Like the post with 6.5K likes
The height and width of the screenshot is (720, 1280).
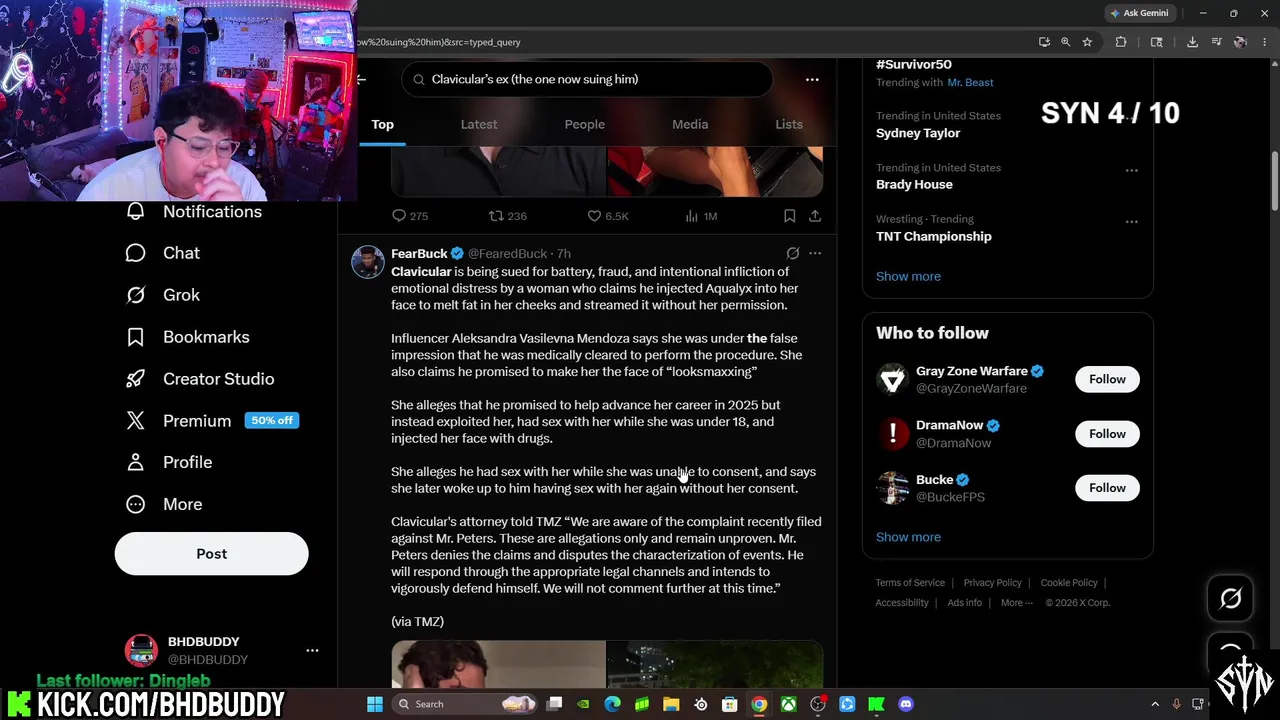607,216
